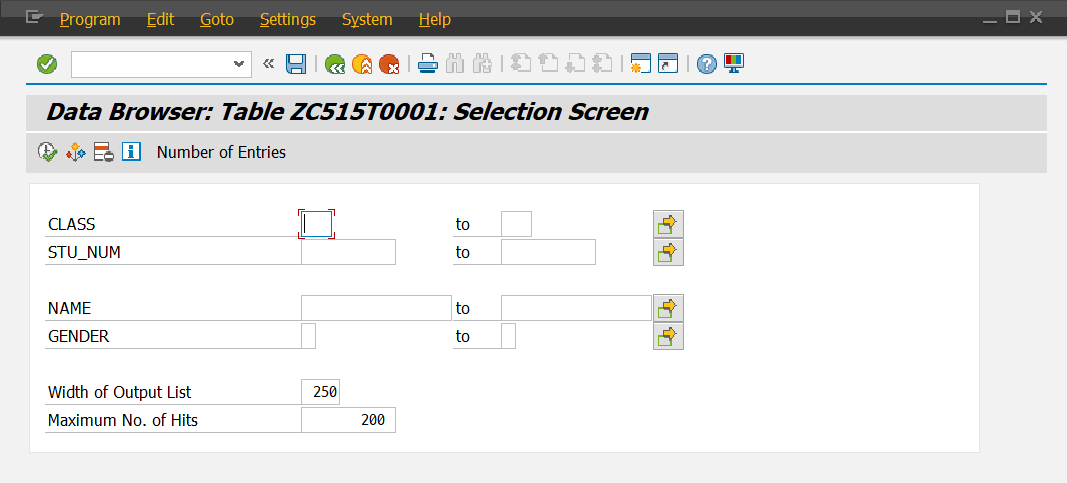Collapse command field with double-chevron icon

coord(268,64)
